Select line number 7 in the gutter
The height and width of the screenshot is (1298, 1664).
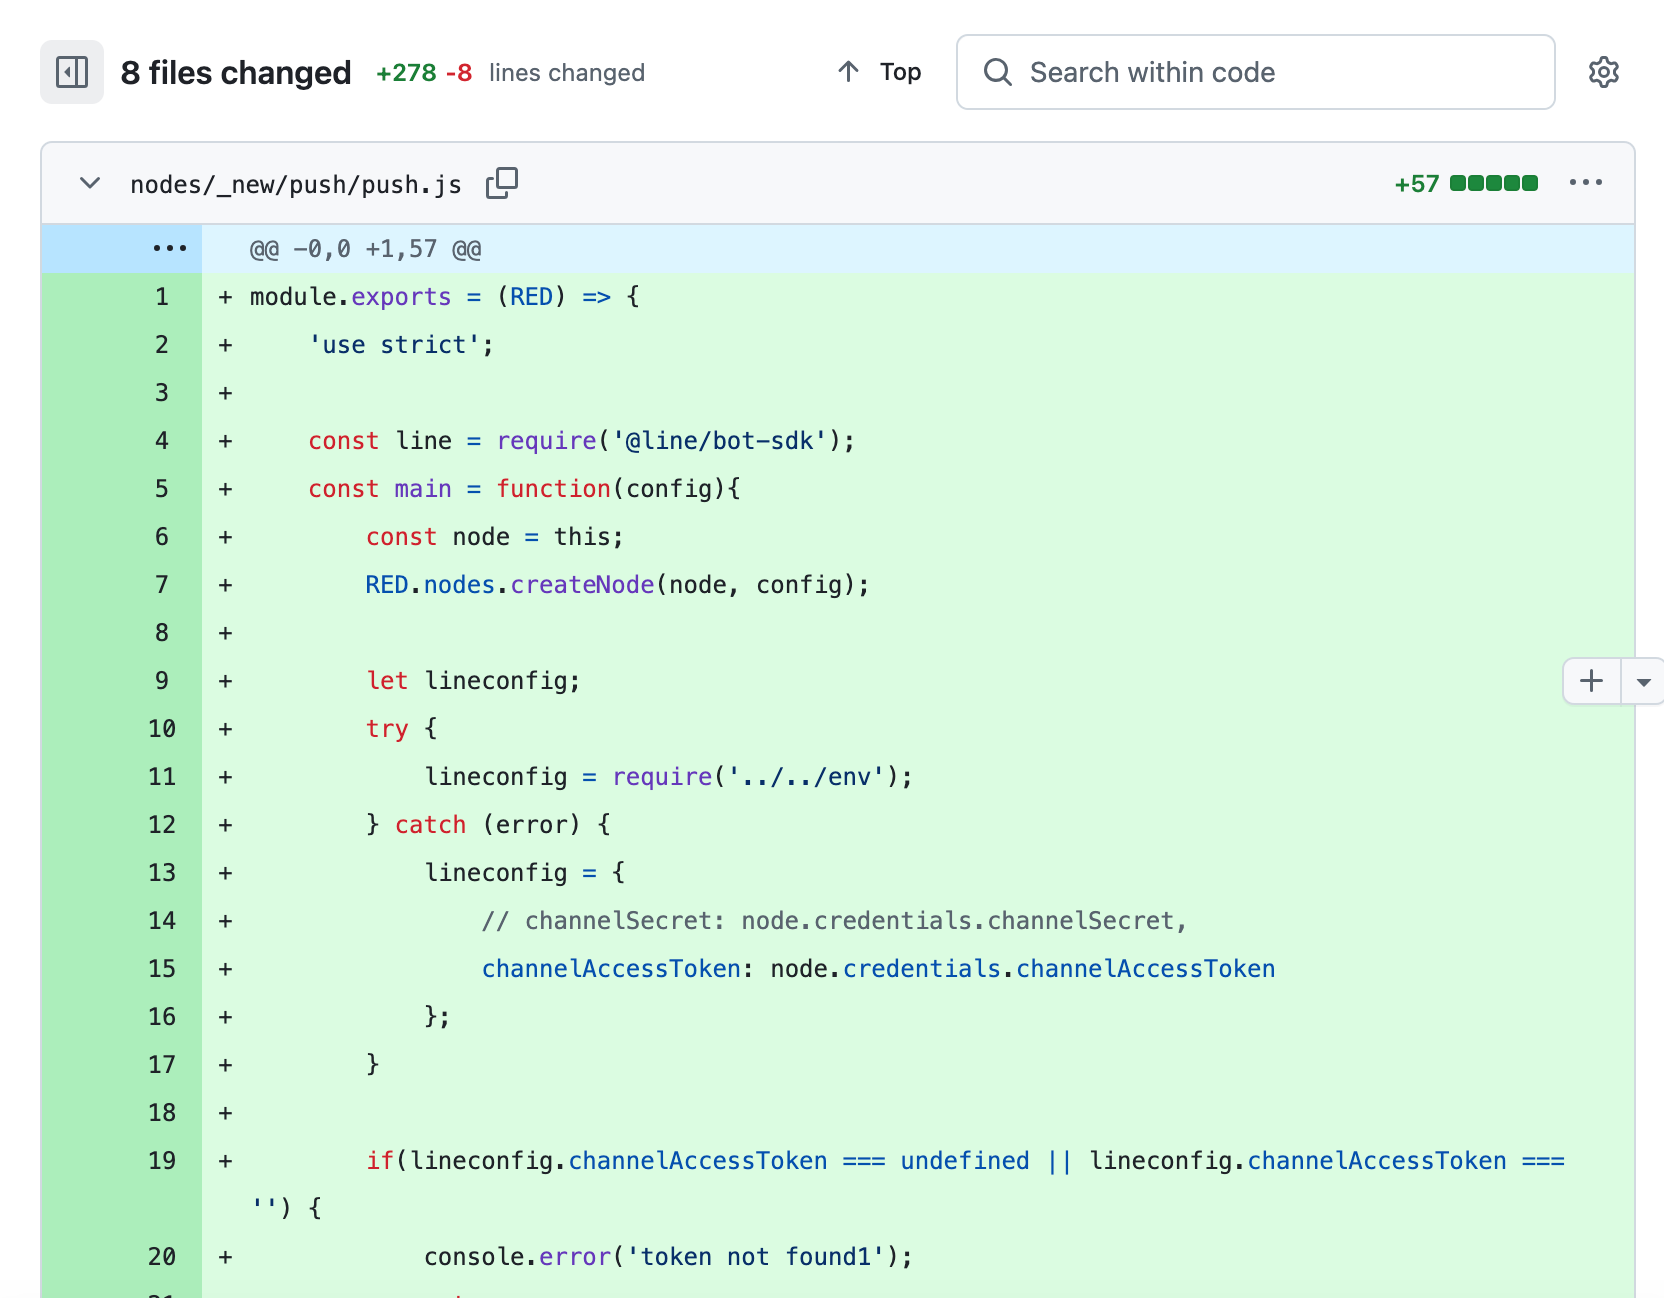point(162,585)
